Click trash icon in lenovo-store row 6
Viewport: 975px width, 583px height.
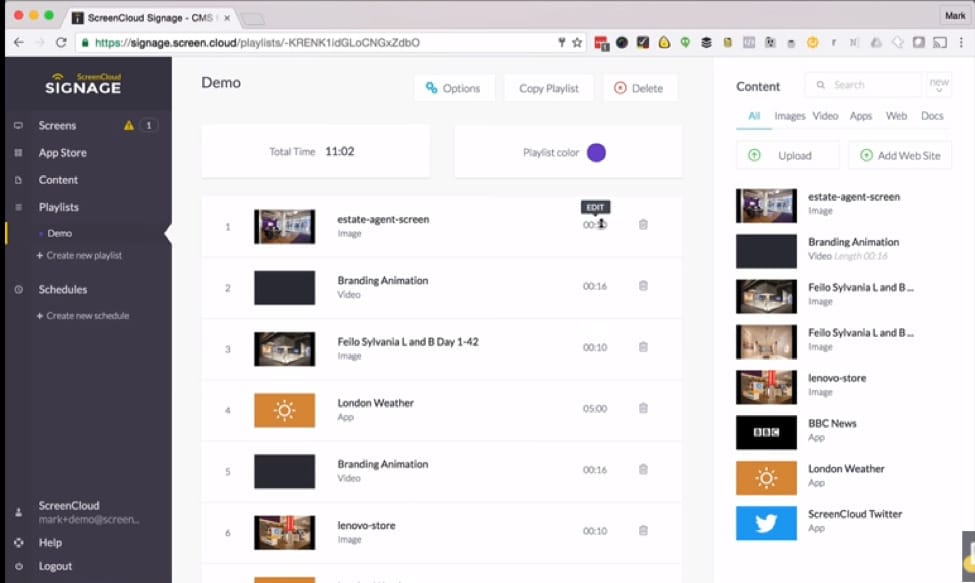(643, 531)
